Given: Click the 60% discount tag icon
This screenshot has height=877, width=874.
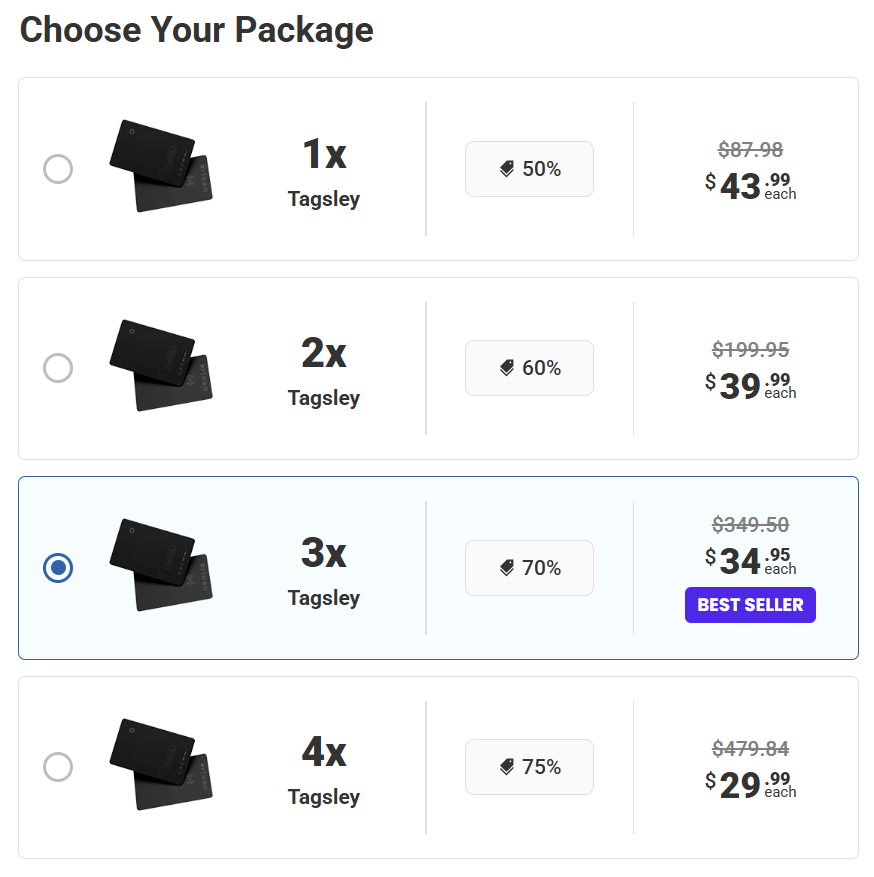Looking at the screenshot, I should [507, 369].
